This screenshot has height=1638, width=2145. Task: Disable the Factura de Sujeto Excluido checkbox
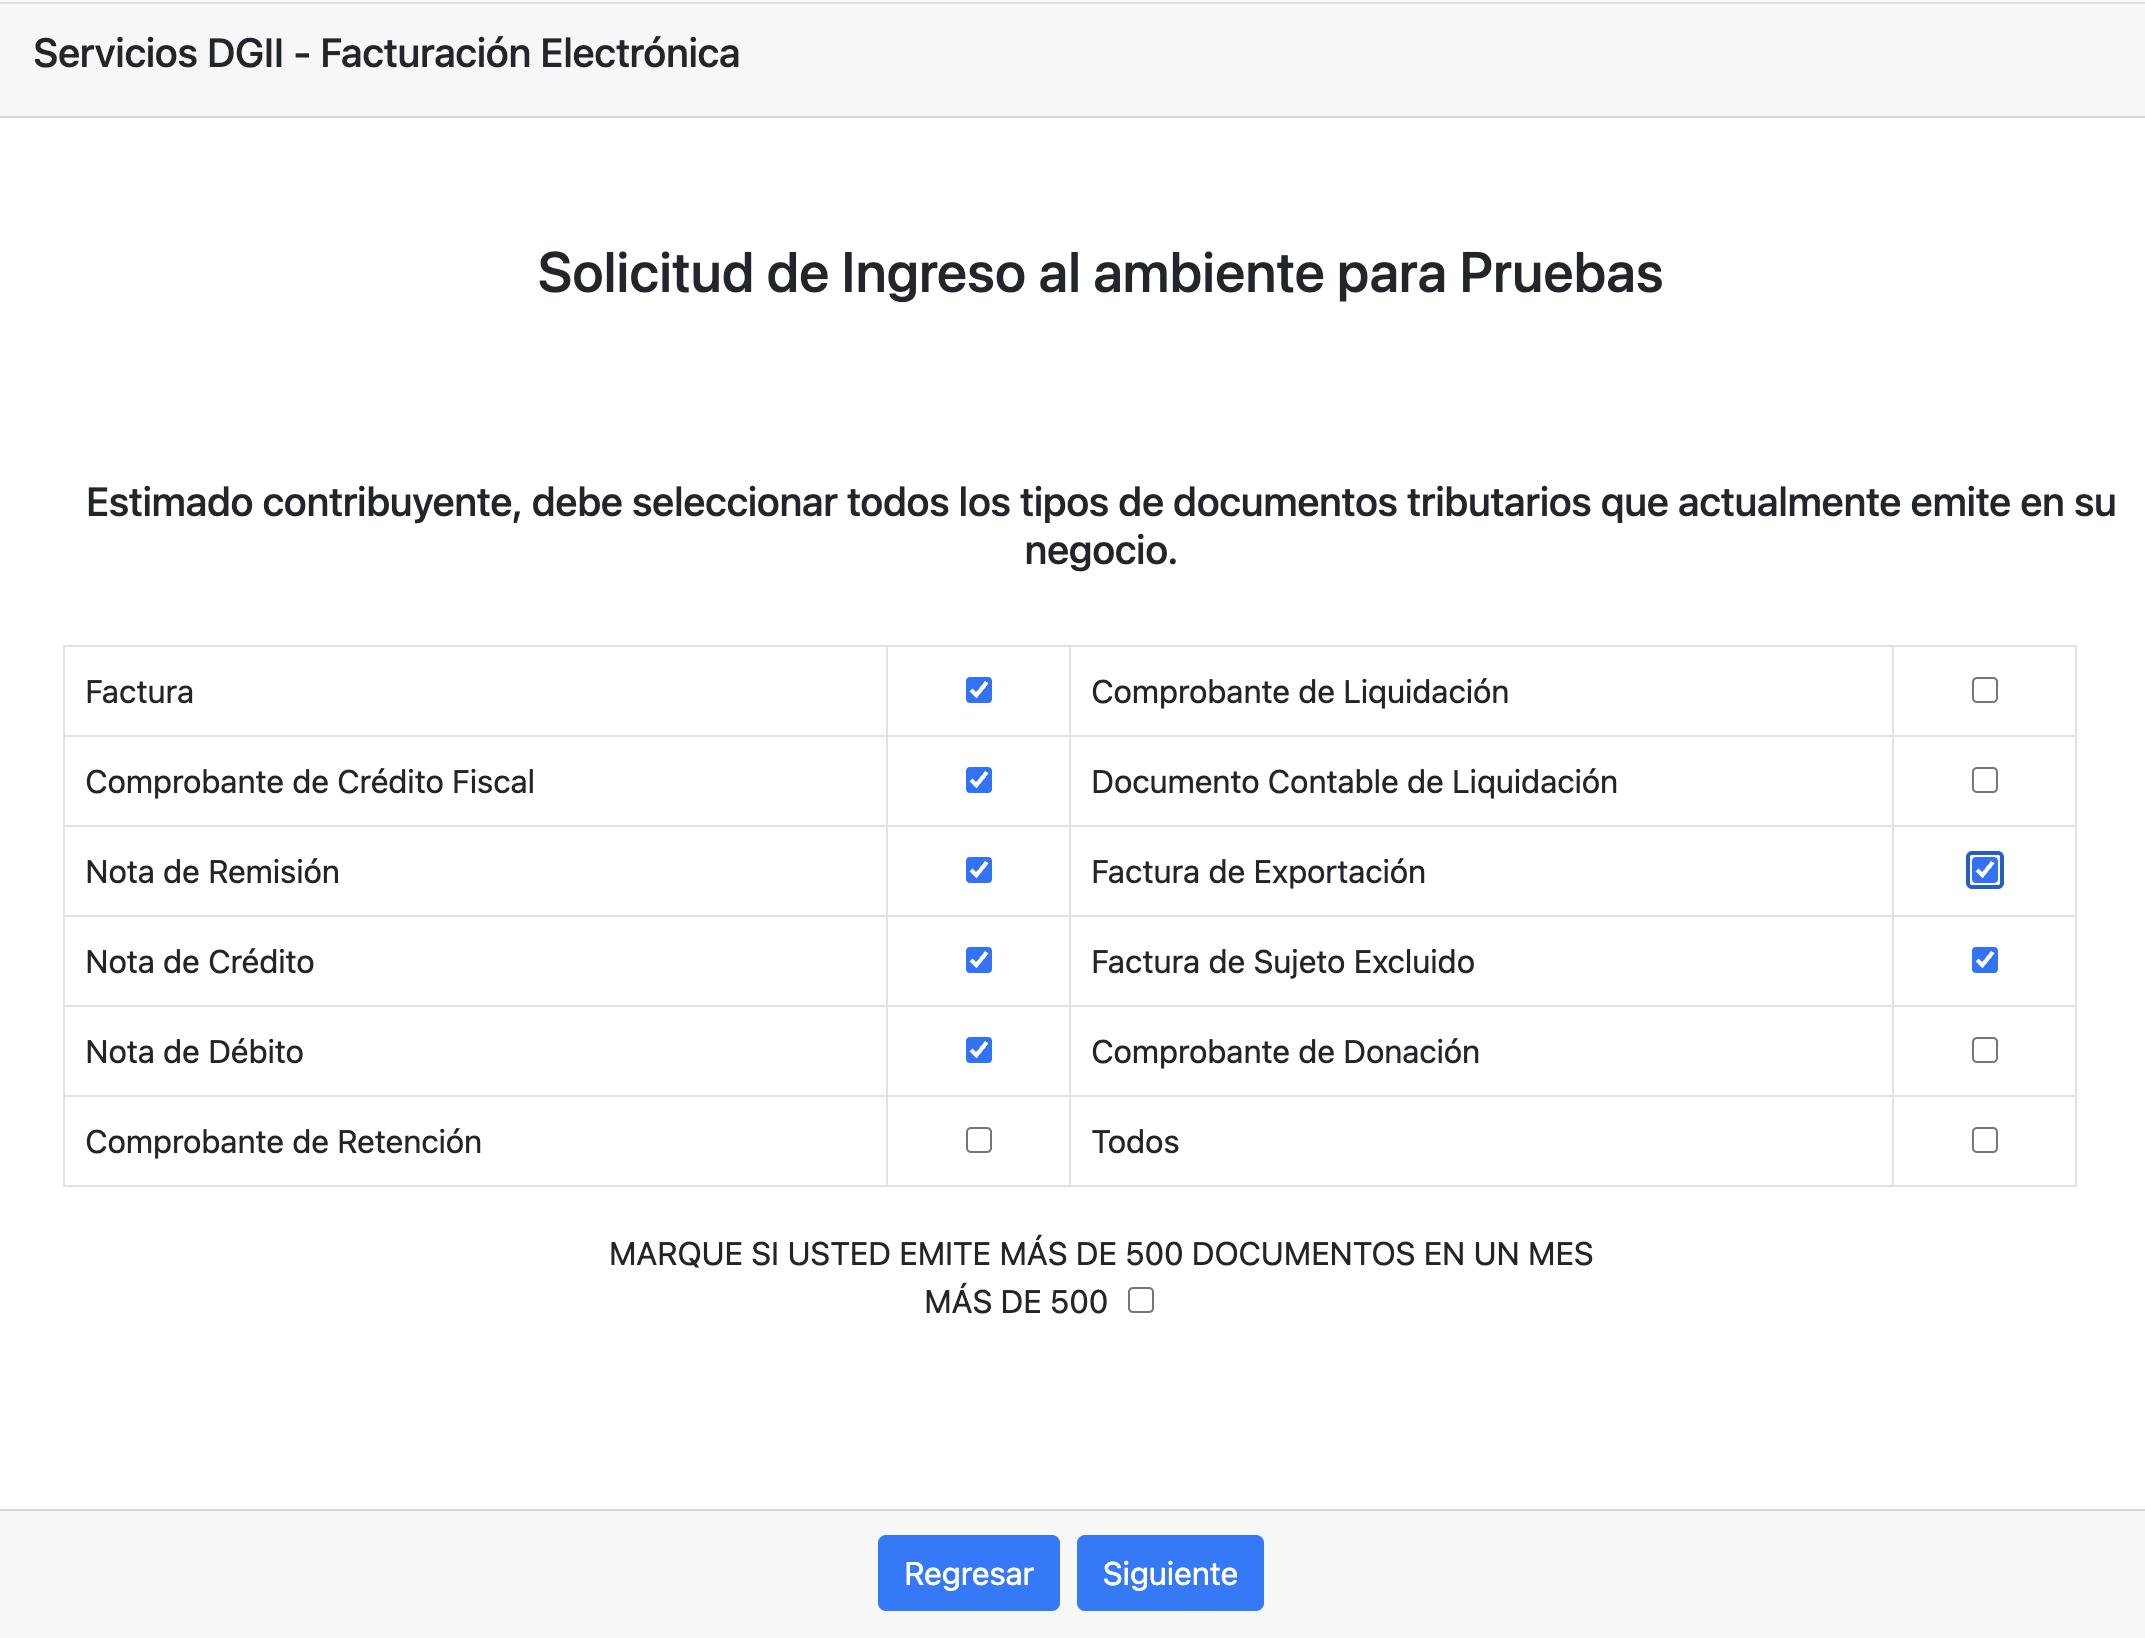click(1984, 961)
